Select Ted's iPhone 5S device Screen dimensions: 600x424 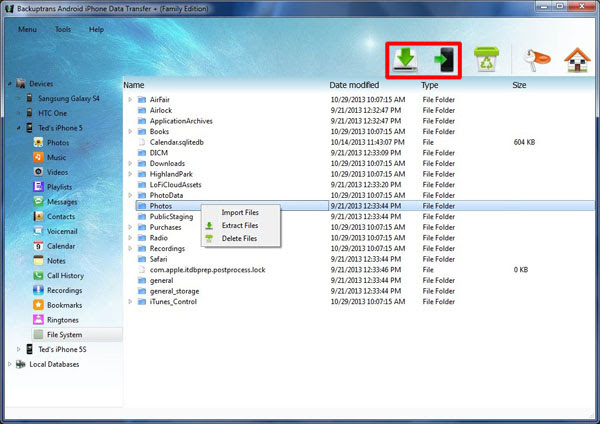[62, 349]
